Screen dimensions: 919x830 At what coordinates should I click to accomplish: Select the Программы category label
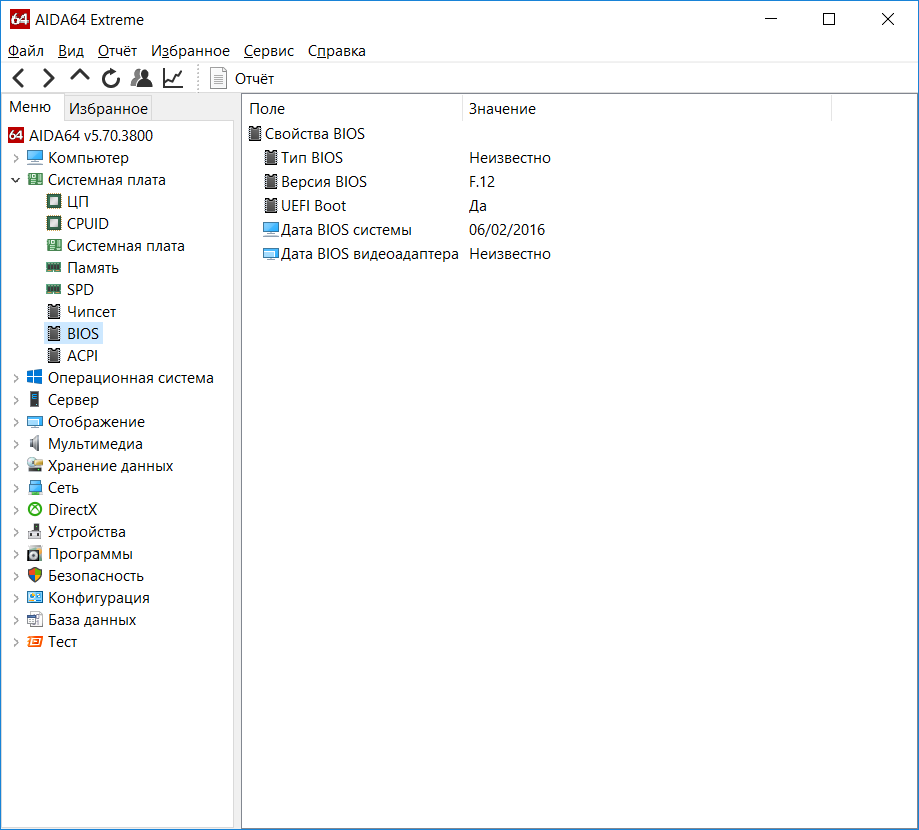pos(90,554)
